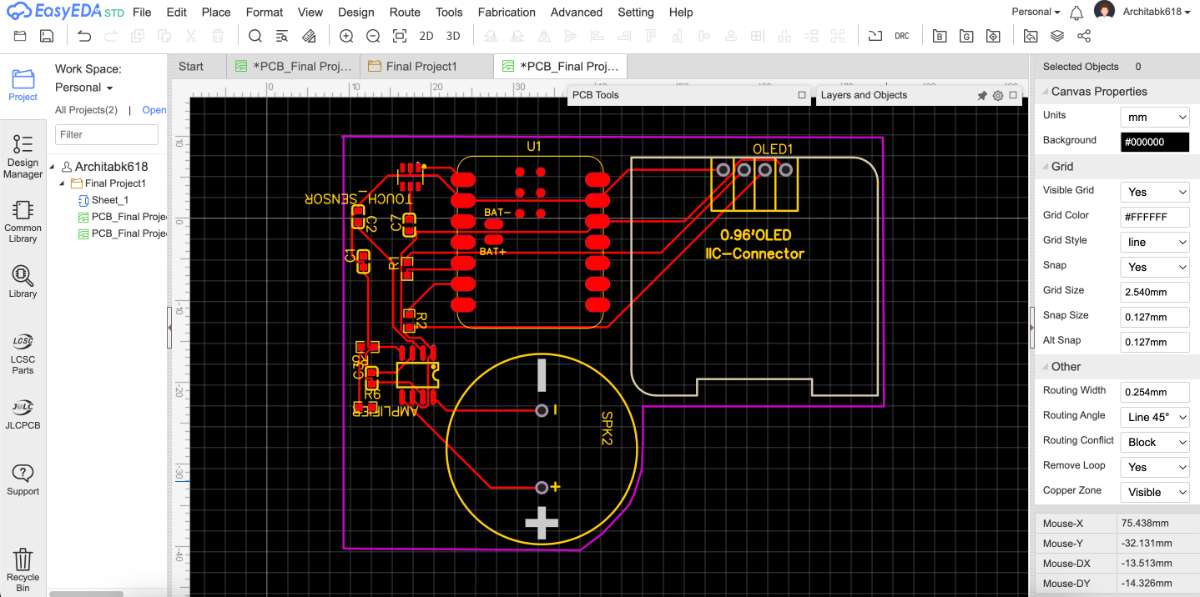
Task: Open the Recycle Bin sidebar item
Action: [23, 570]
